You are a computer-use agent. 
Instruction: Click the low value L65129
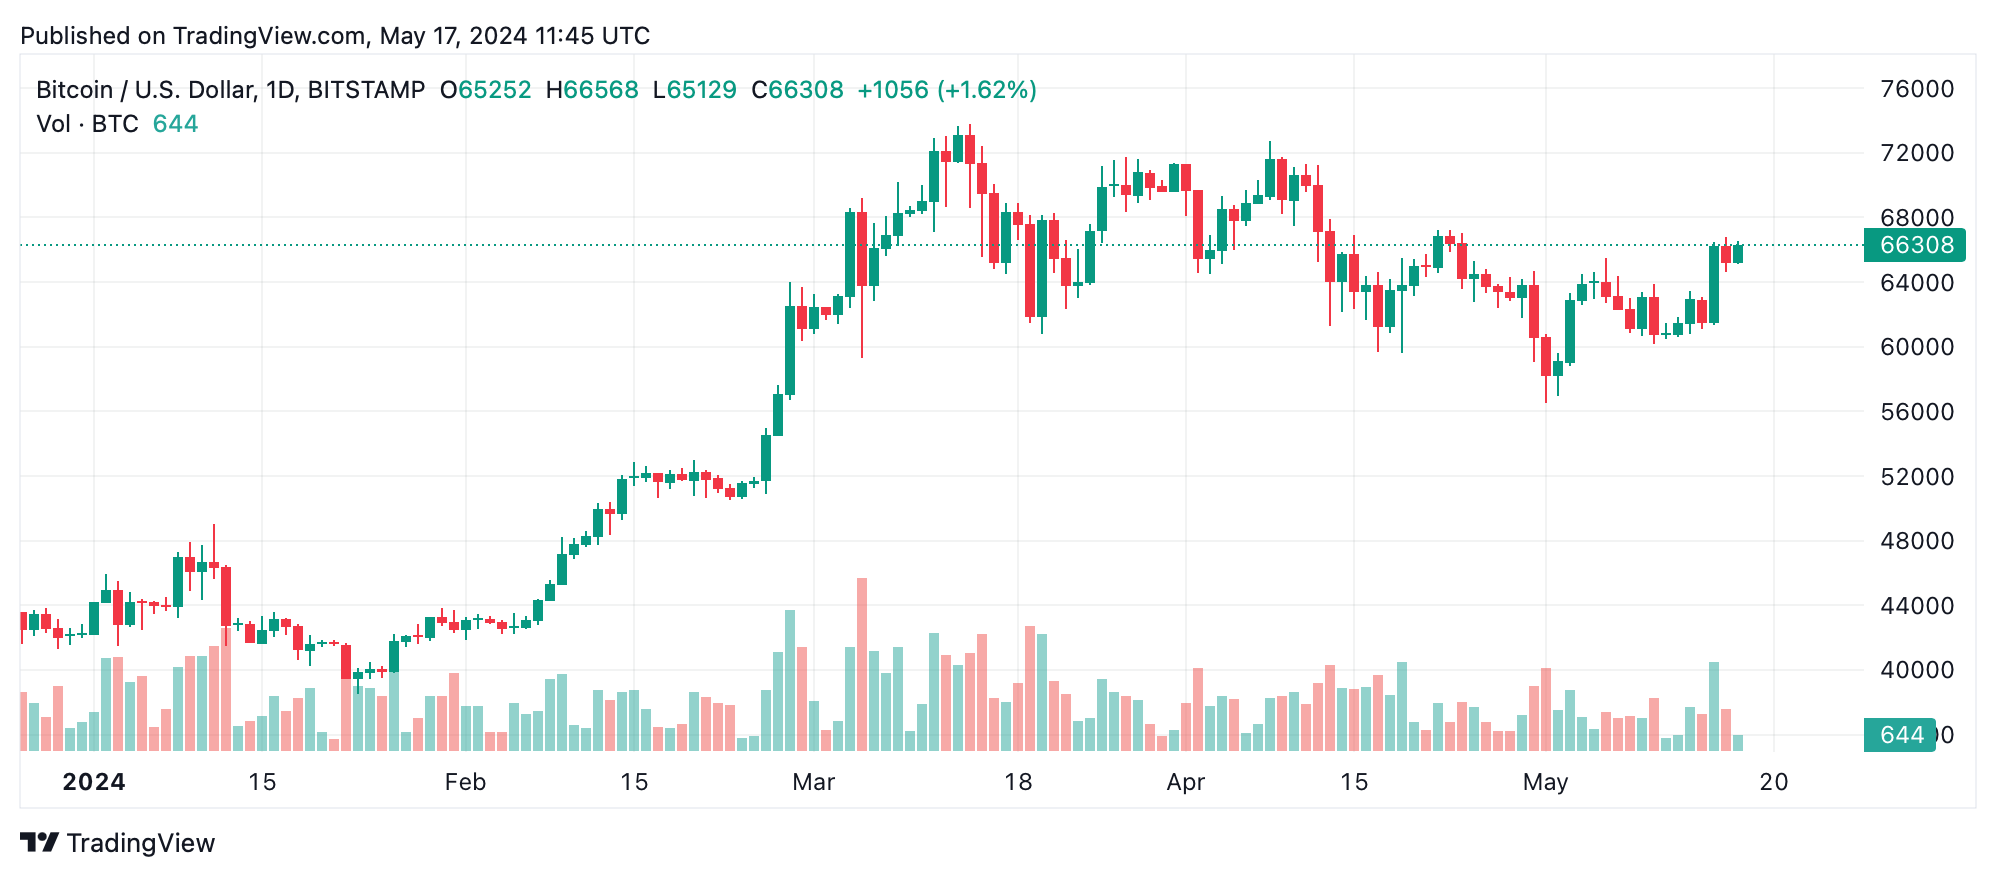(694, 90)
